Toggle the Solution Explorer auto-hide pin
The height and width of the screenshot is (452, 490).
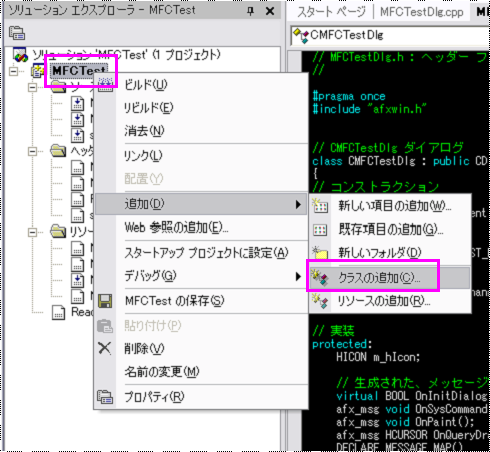click(250, 11)
